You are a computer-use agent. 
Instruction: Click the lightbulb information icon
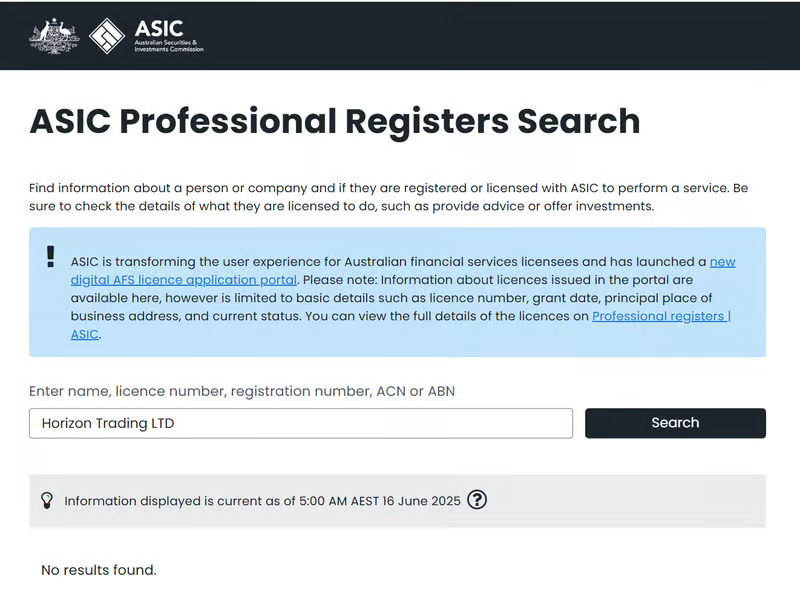click(x=46, y=500)
